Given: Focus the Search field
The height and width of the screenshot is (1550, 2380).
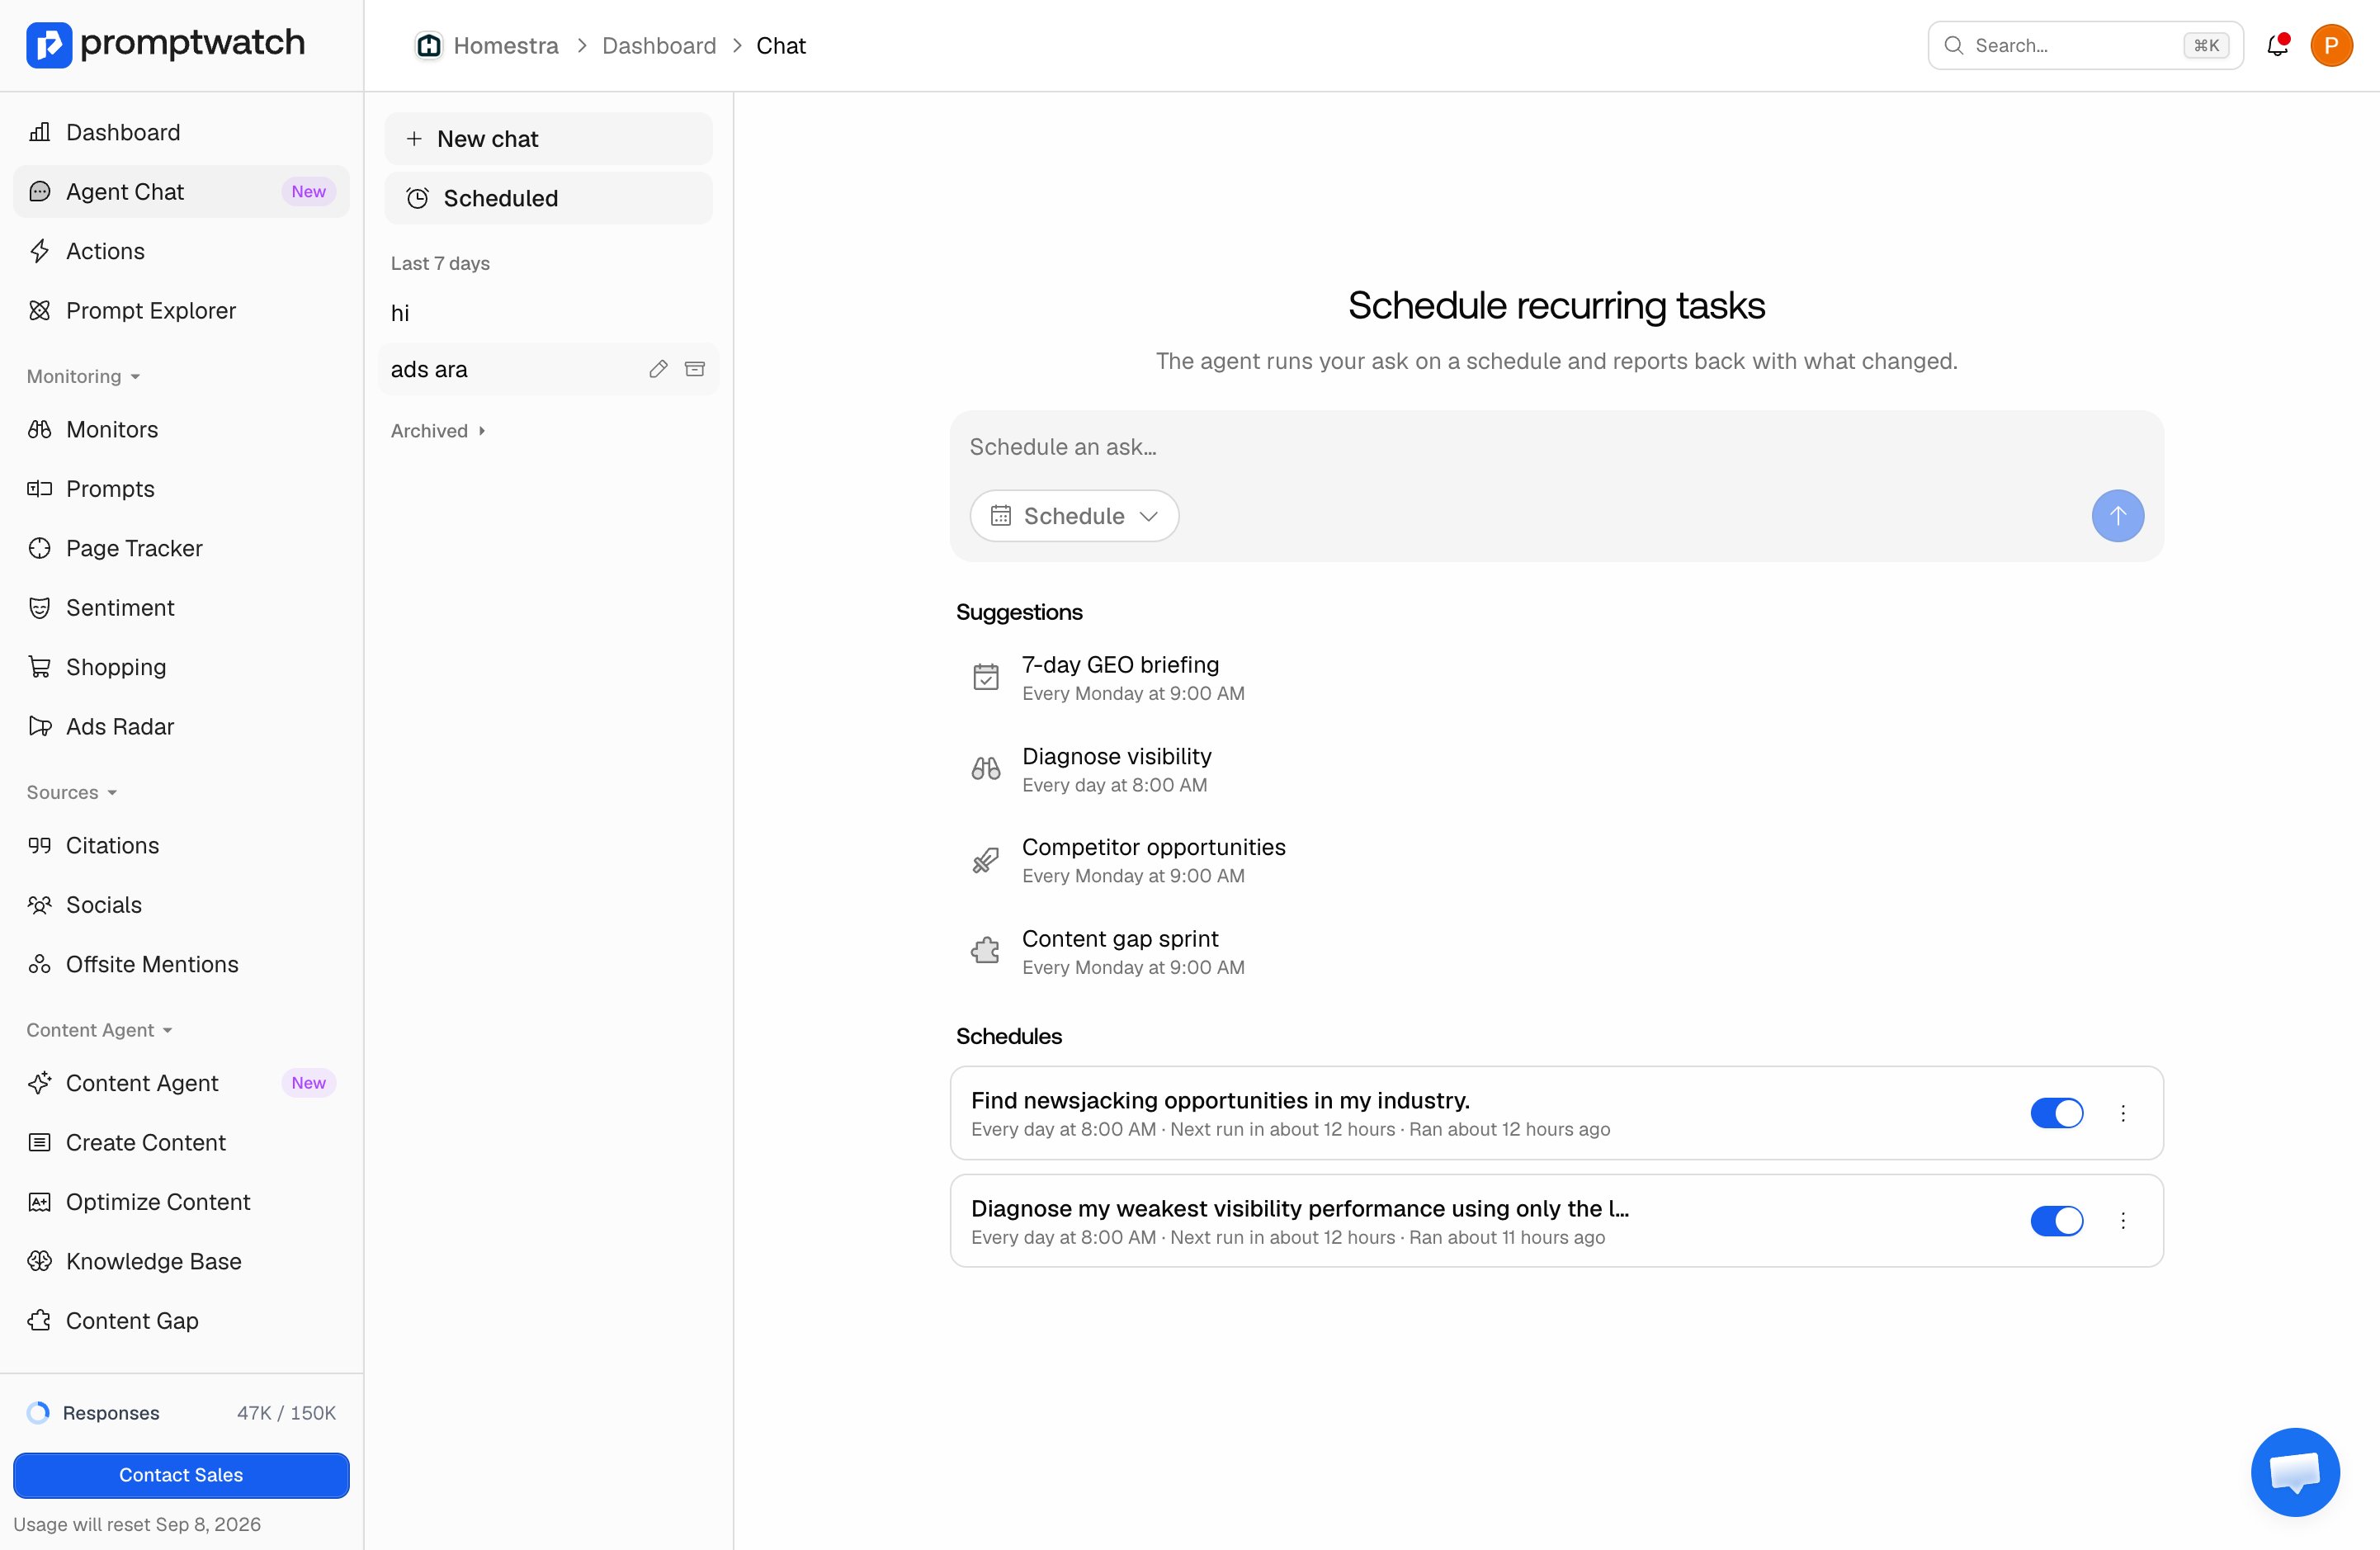Looking at the screenshot, I should pyautogui.click(x=2086, y=45).
